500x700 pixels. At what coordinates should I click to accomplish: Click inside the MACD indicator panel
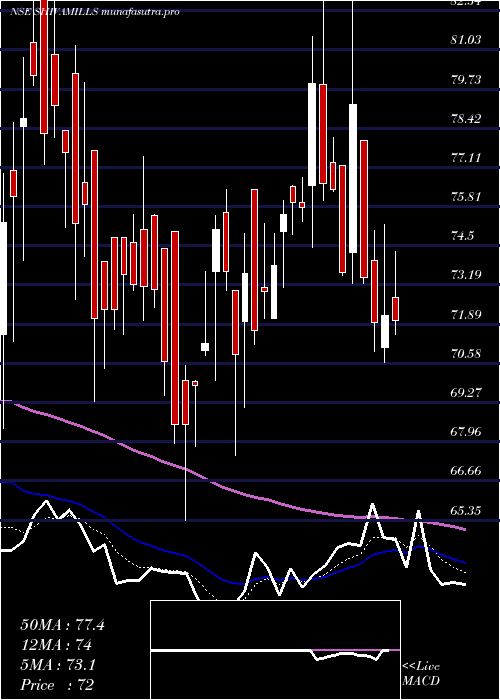[275, 650]
